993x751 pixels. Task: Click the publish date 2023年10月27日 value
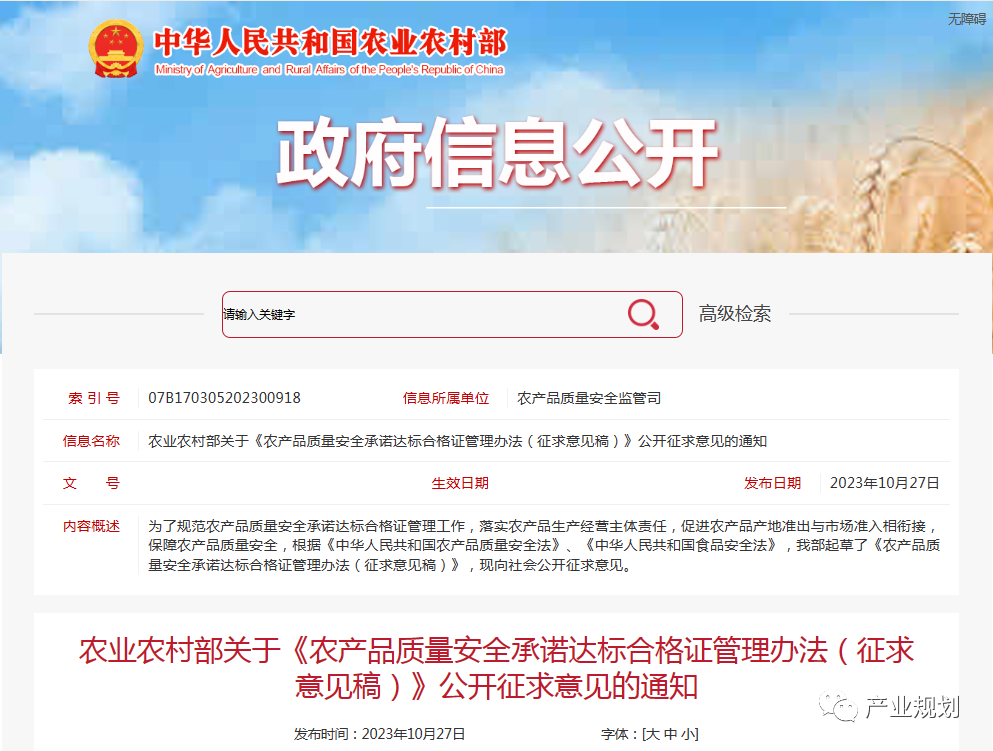coord(884,483)
